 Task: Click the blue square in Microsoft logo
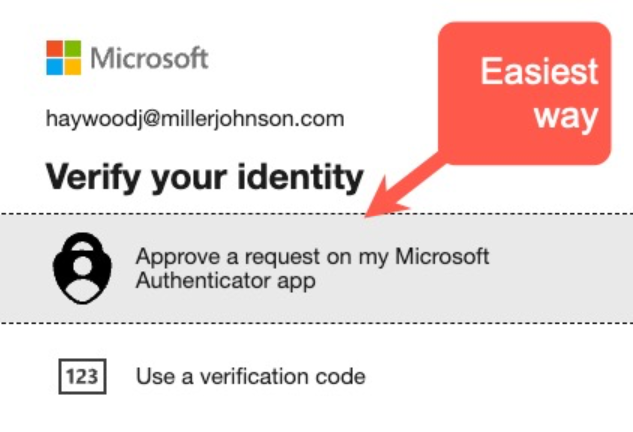pos(55,66)
